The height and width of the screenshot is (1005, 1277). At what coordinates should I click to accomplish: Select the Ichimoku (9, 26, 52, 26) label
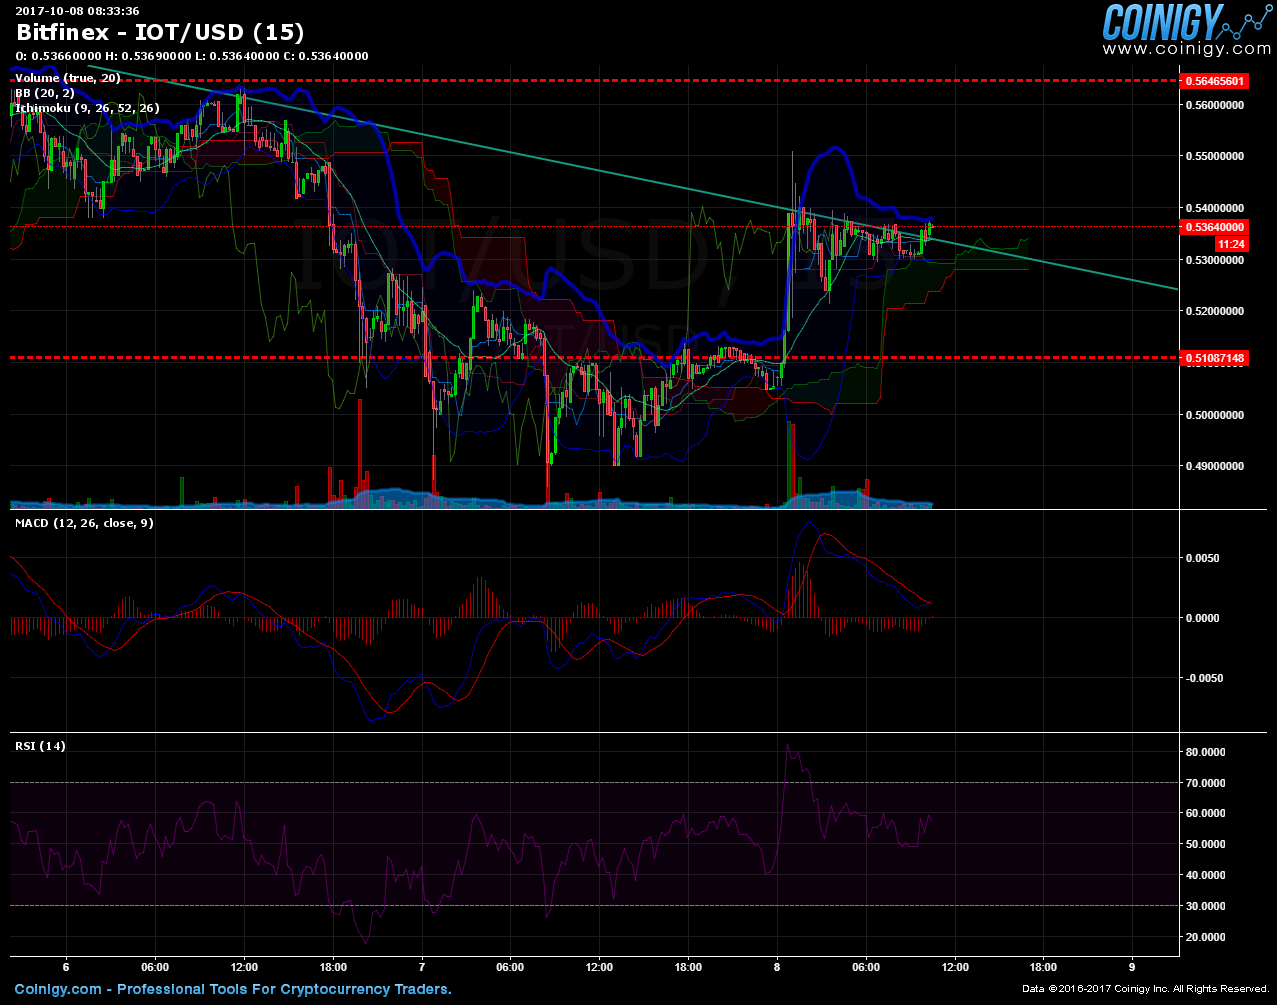click(x=87, y=108)
